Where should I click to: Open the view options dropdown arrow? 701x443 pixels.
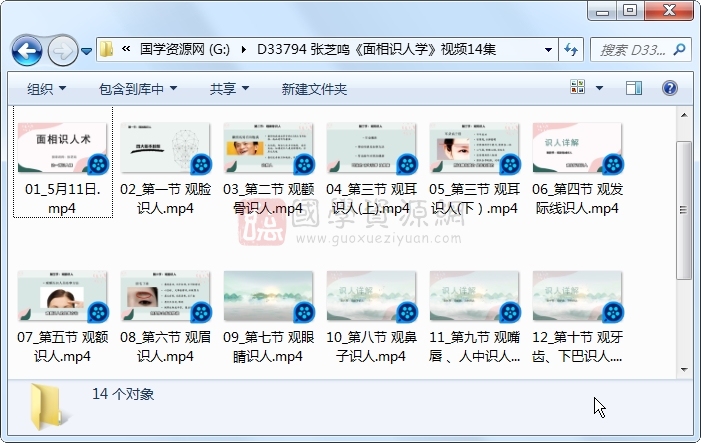click(x=600, y=88)
